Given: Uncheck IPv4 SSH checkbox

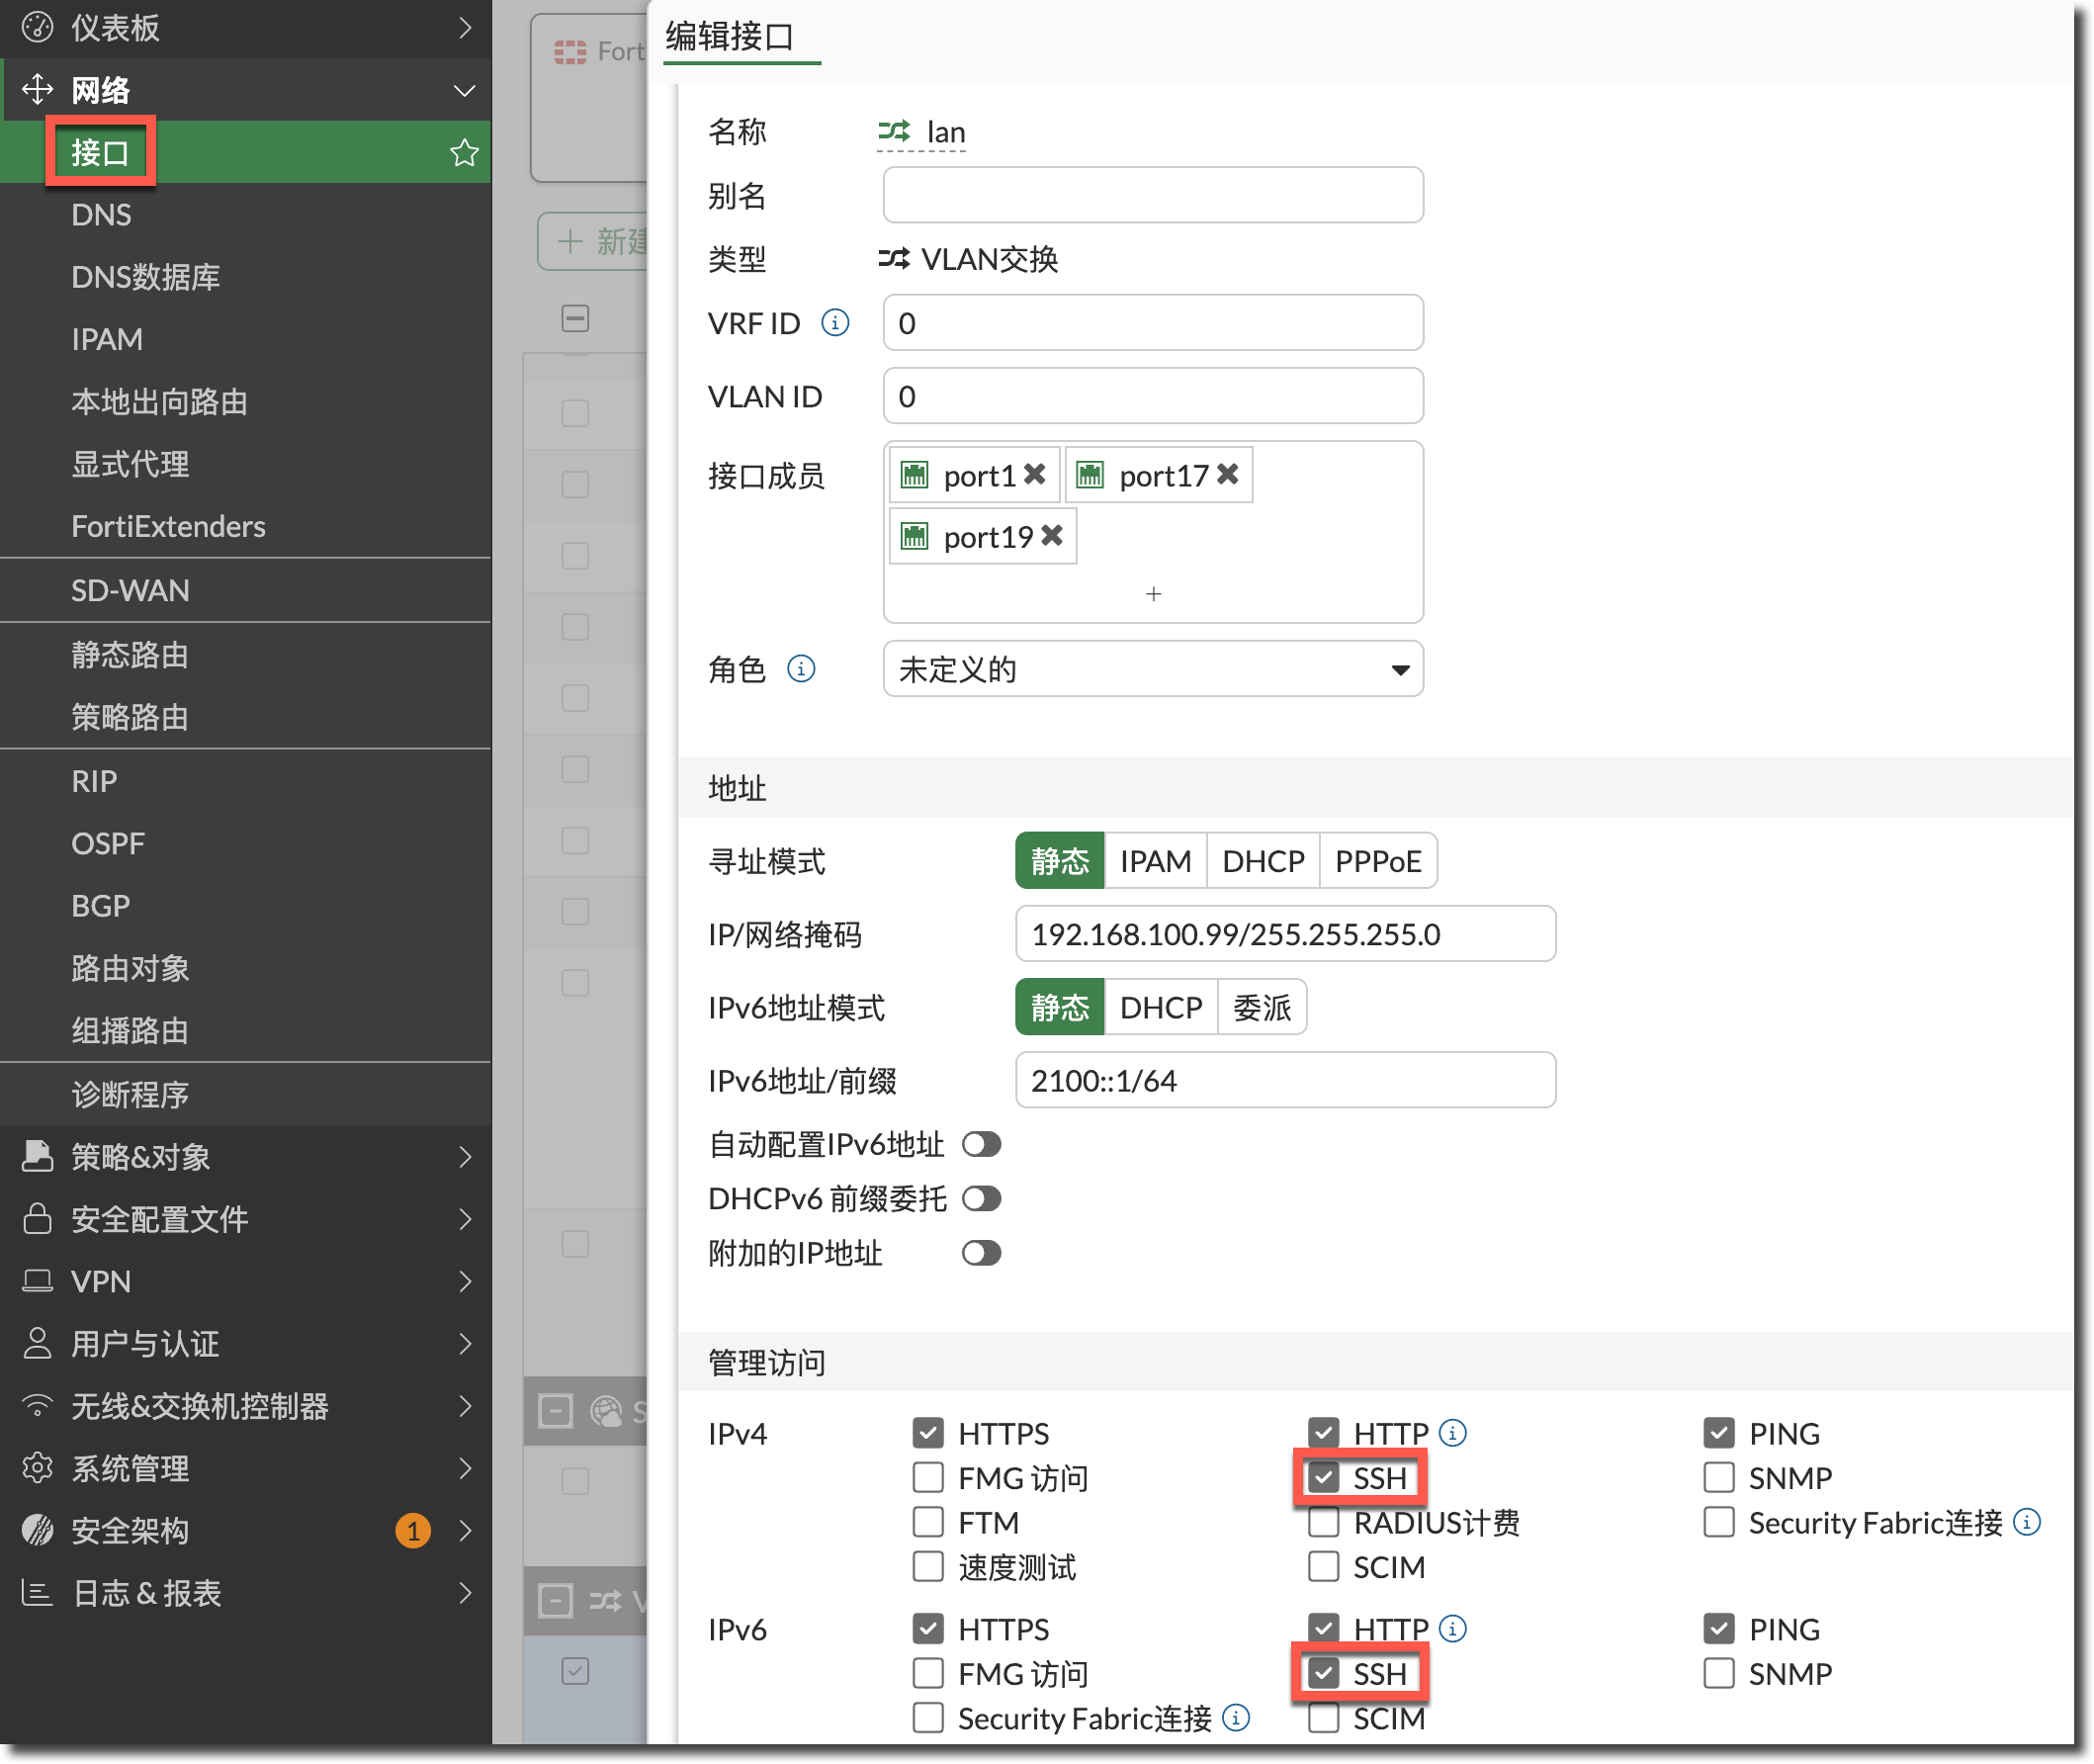Looking at the screenshot, I should pyautogui.click(x=1324, y=1478).
